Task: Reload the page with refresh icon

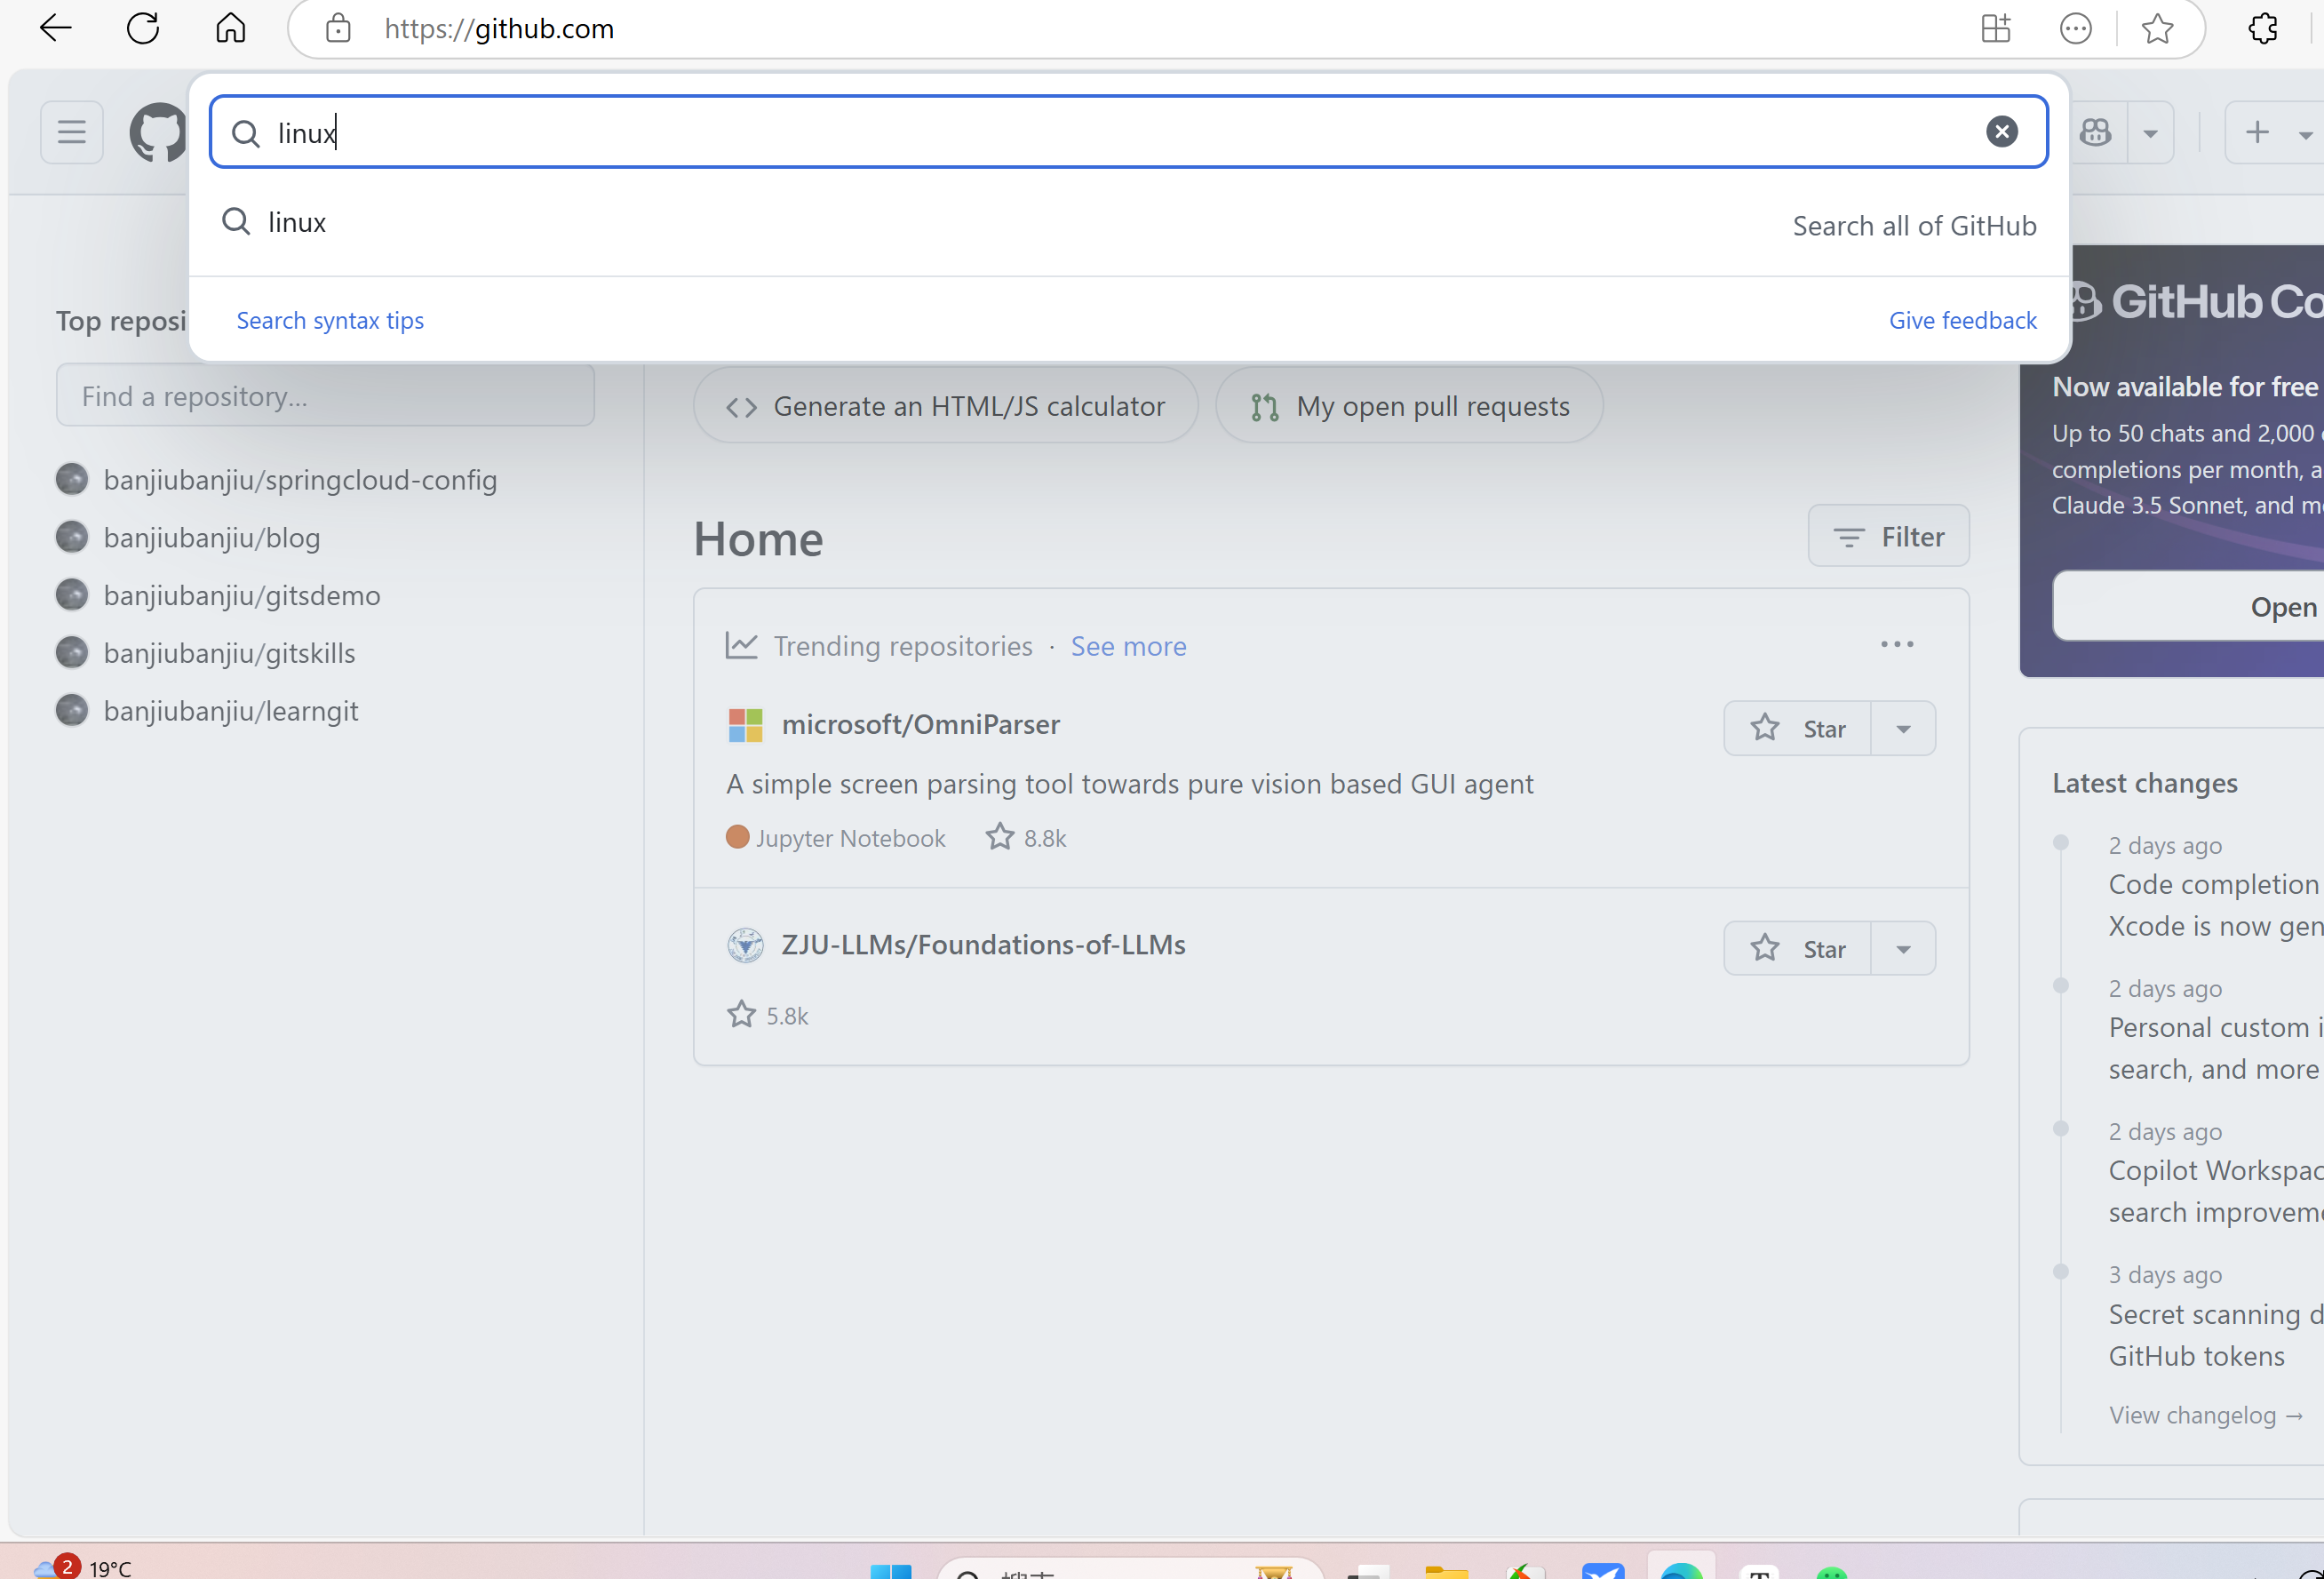Action: point(143,28)
